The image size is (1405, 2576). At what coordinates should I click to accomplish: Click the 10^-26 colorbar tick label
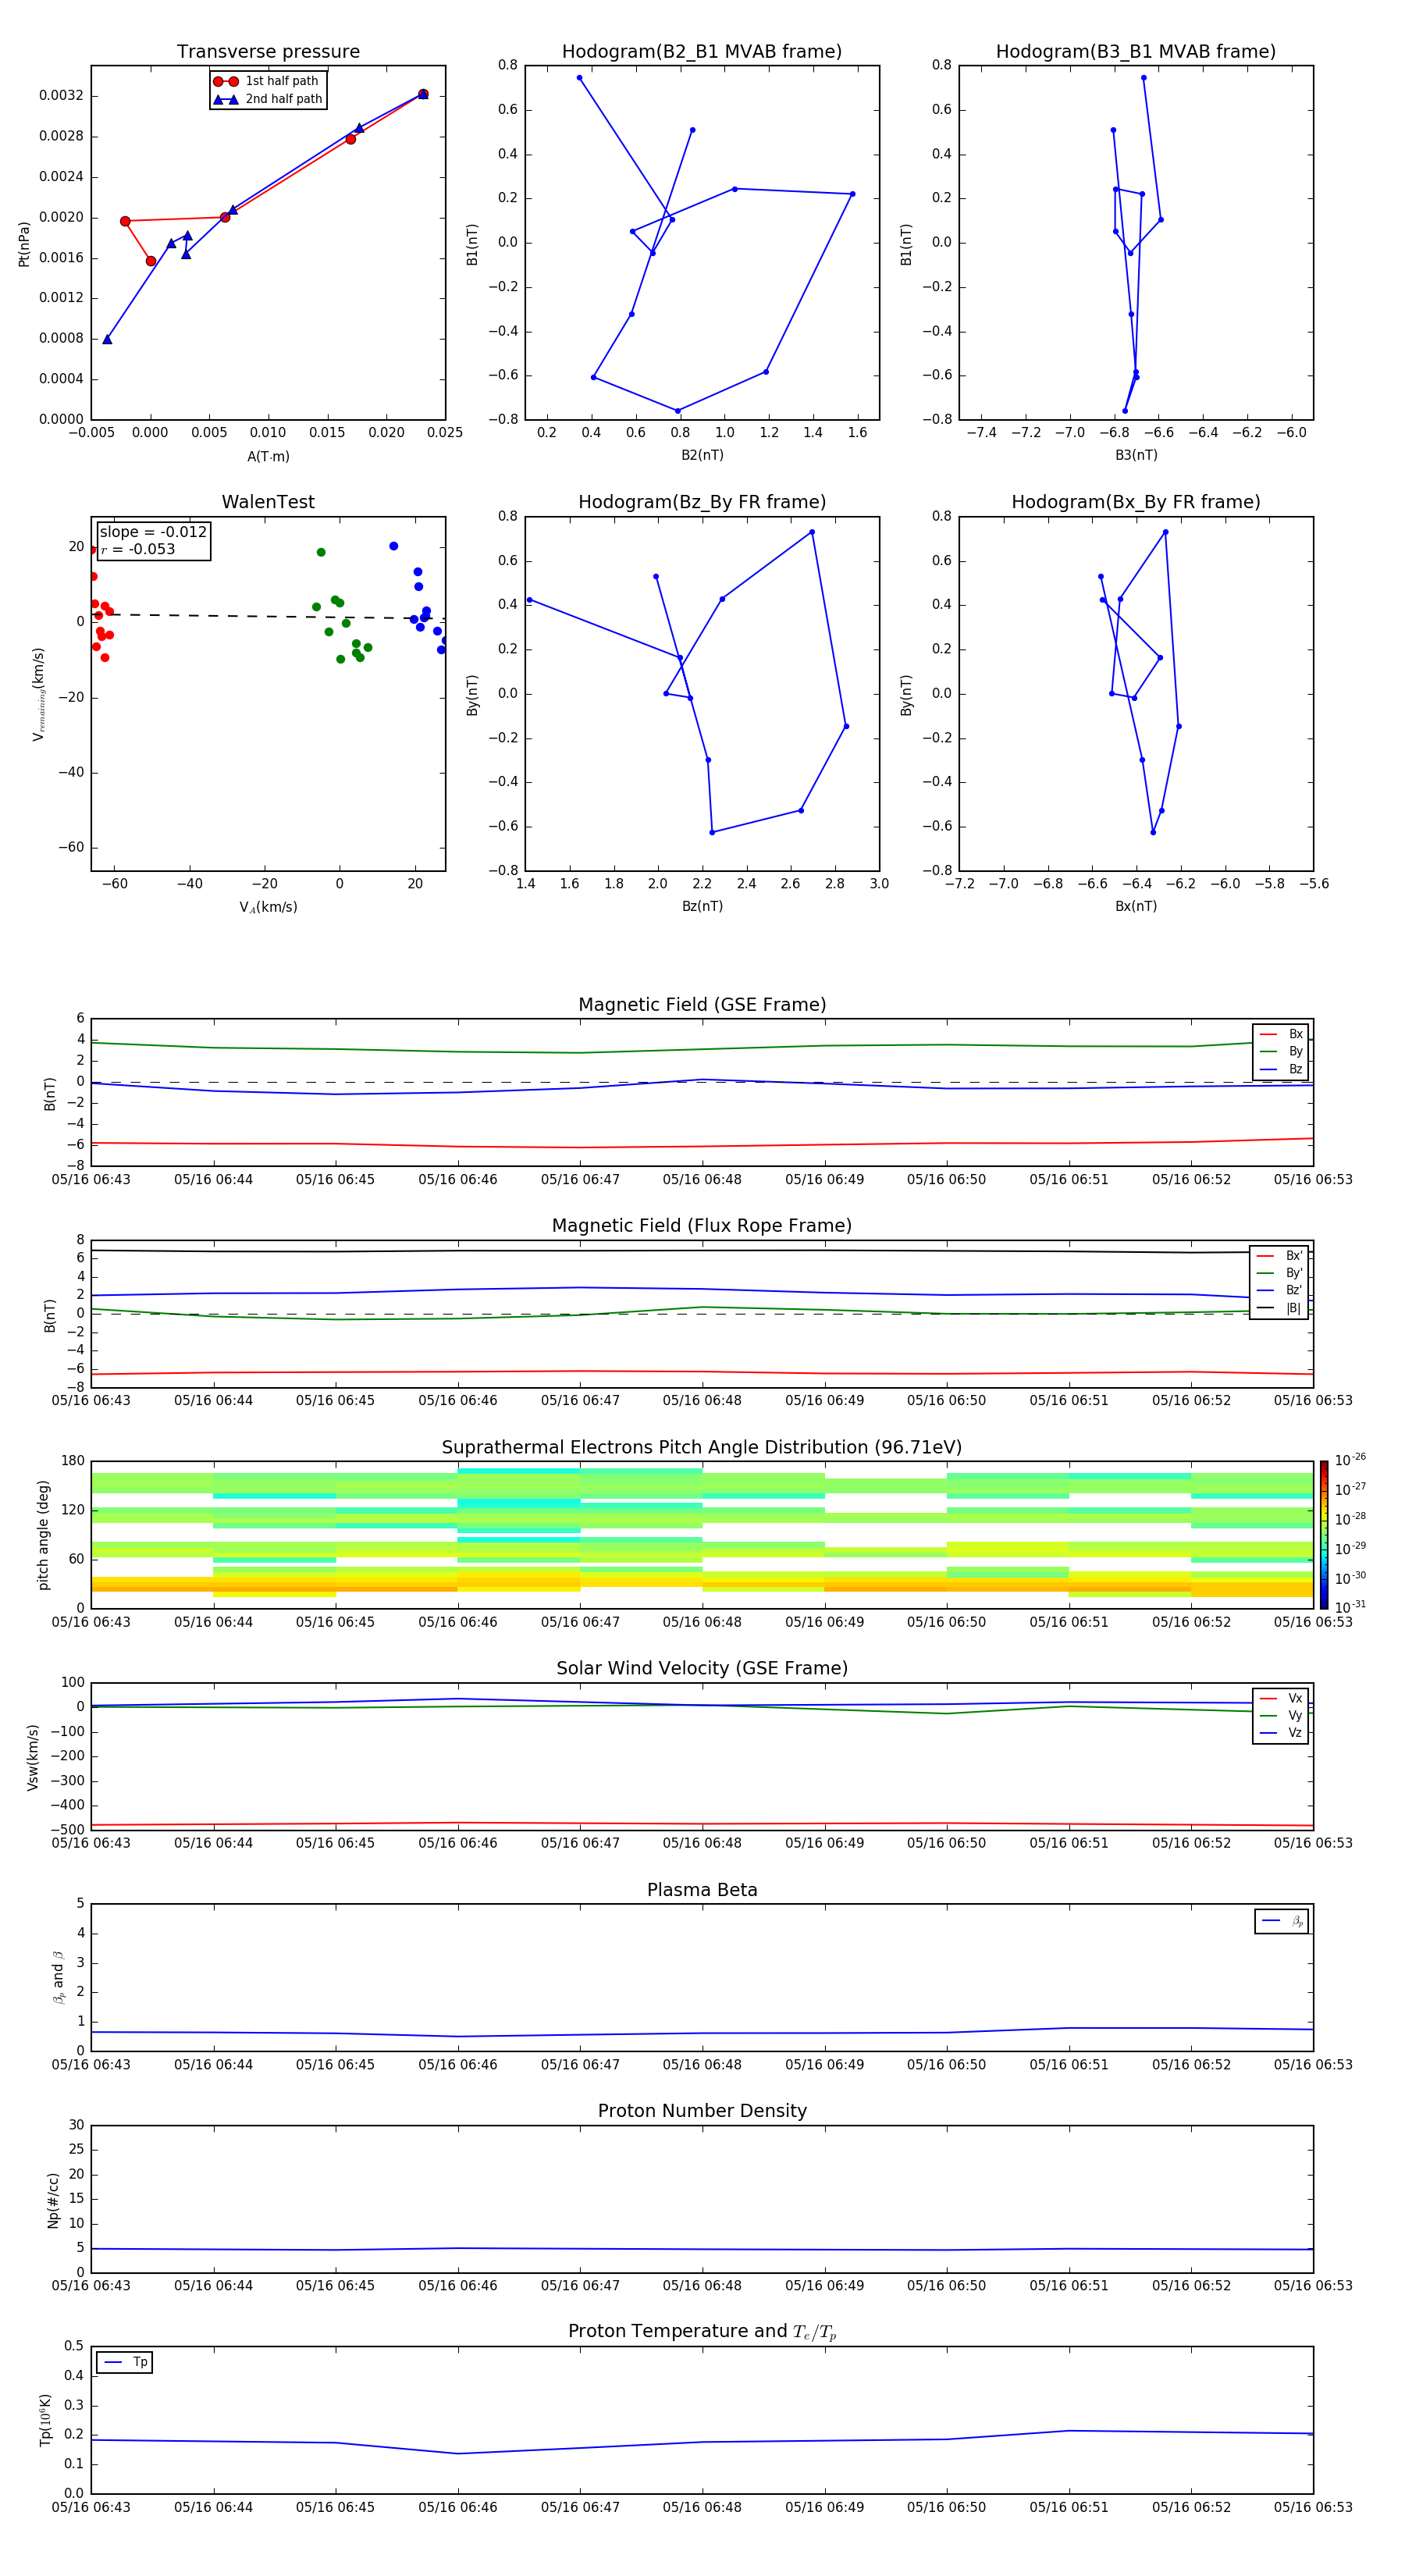(x=1350, y=1460)
